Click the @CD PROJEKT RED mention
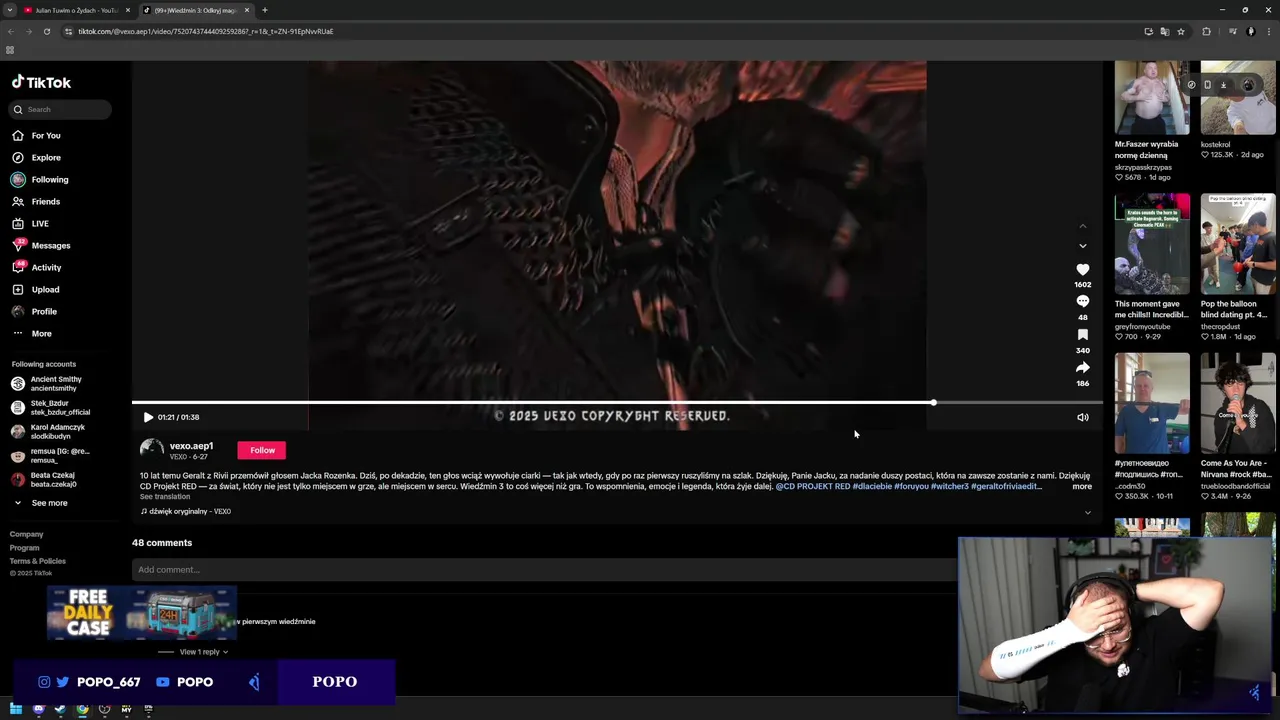 [812, 486]
